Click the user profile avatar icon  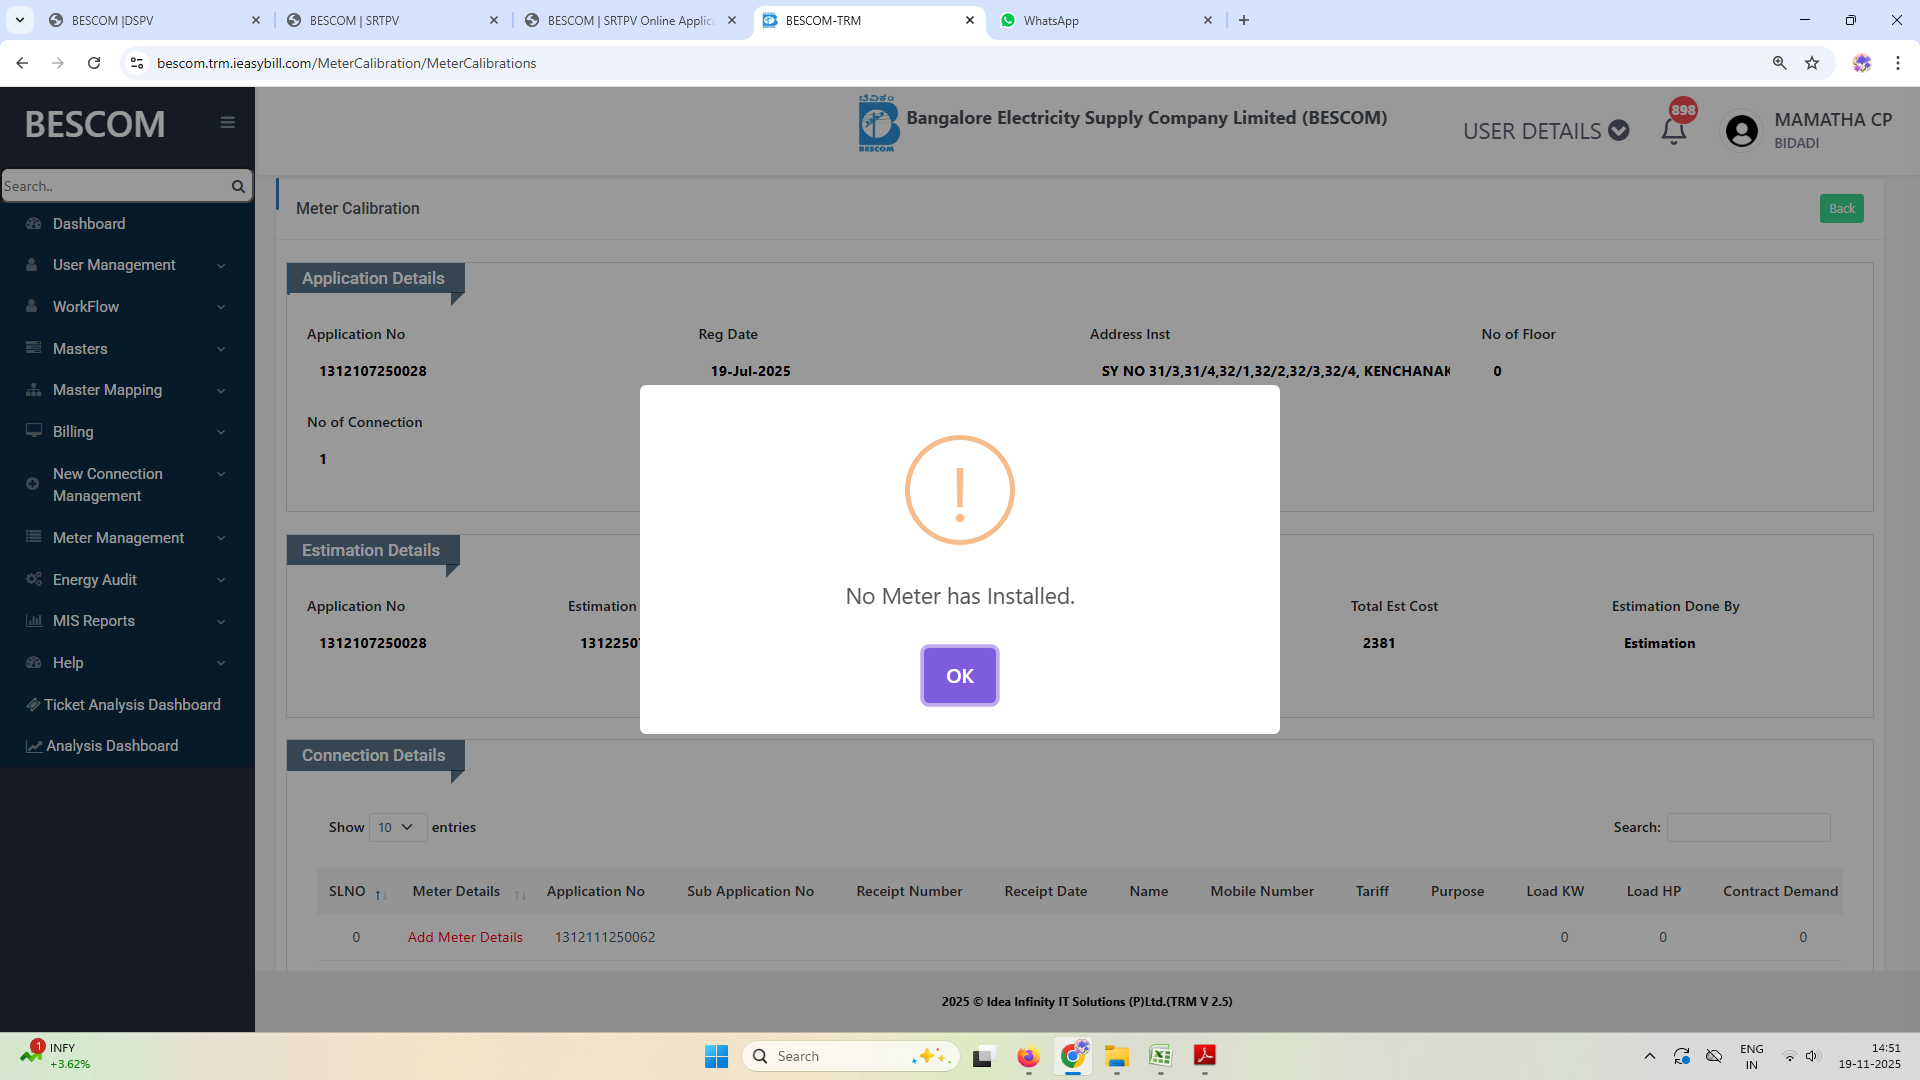click(x=1741, y=131)
